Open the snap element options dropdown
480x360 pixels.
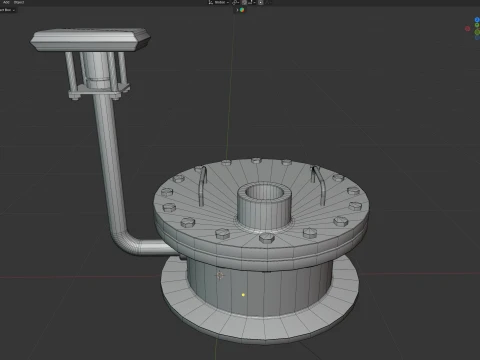(x=252, y=2)
